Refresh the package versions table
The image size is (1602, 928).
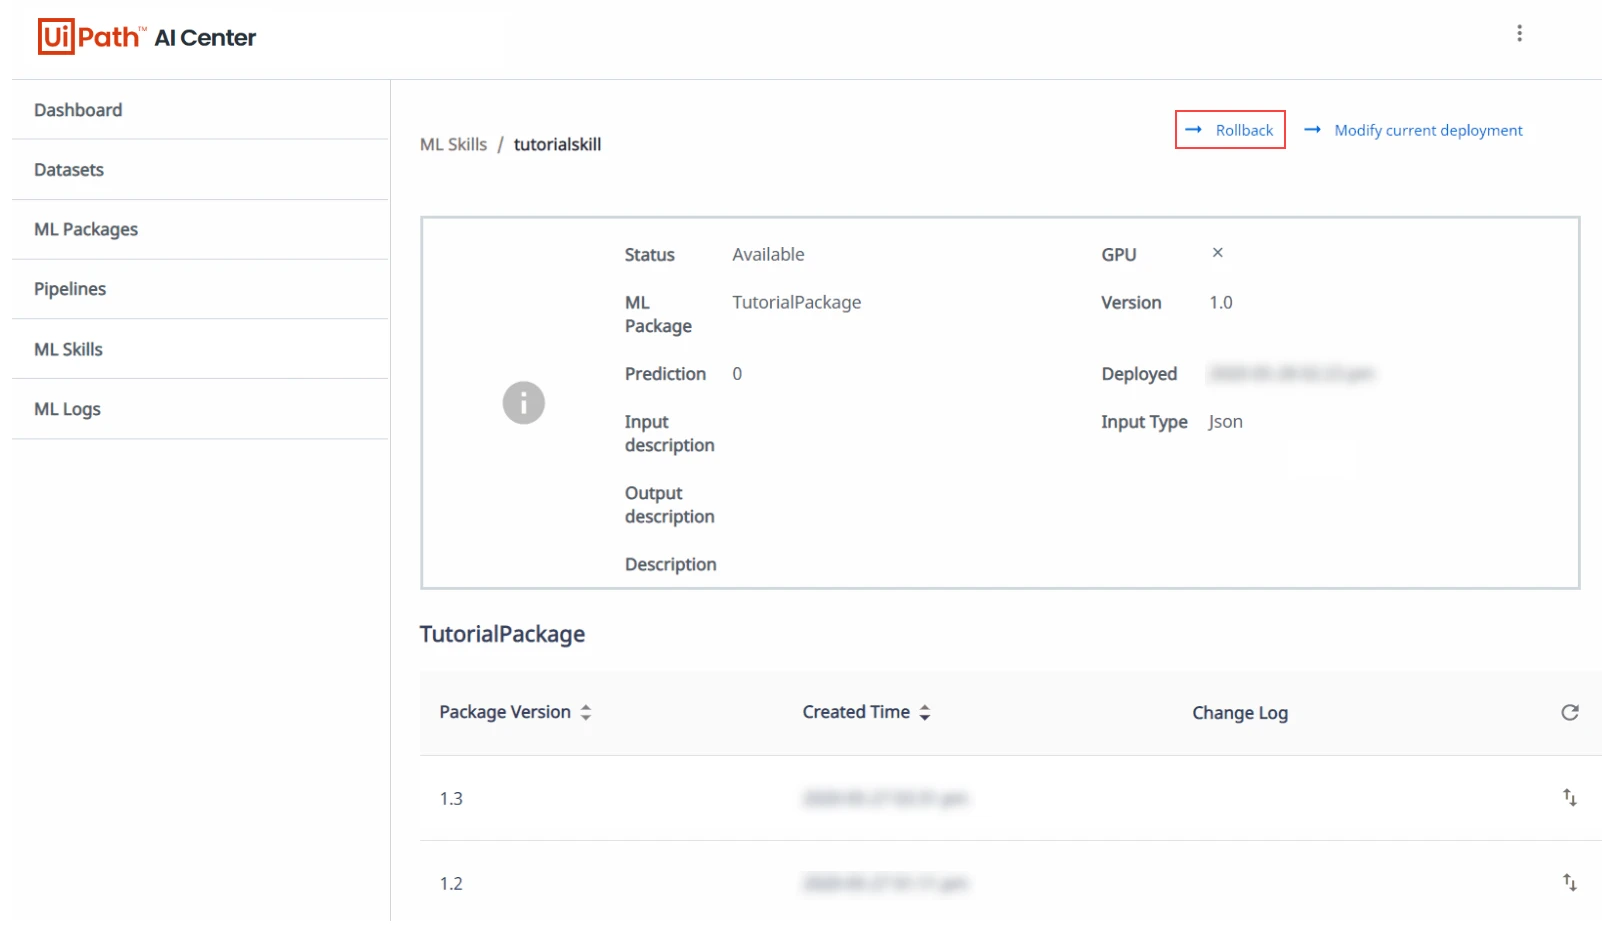tap(1569, 712)
